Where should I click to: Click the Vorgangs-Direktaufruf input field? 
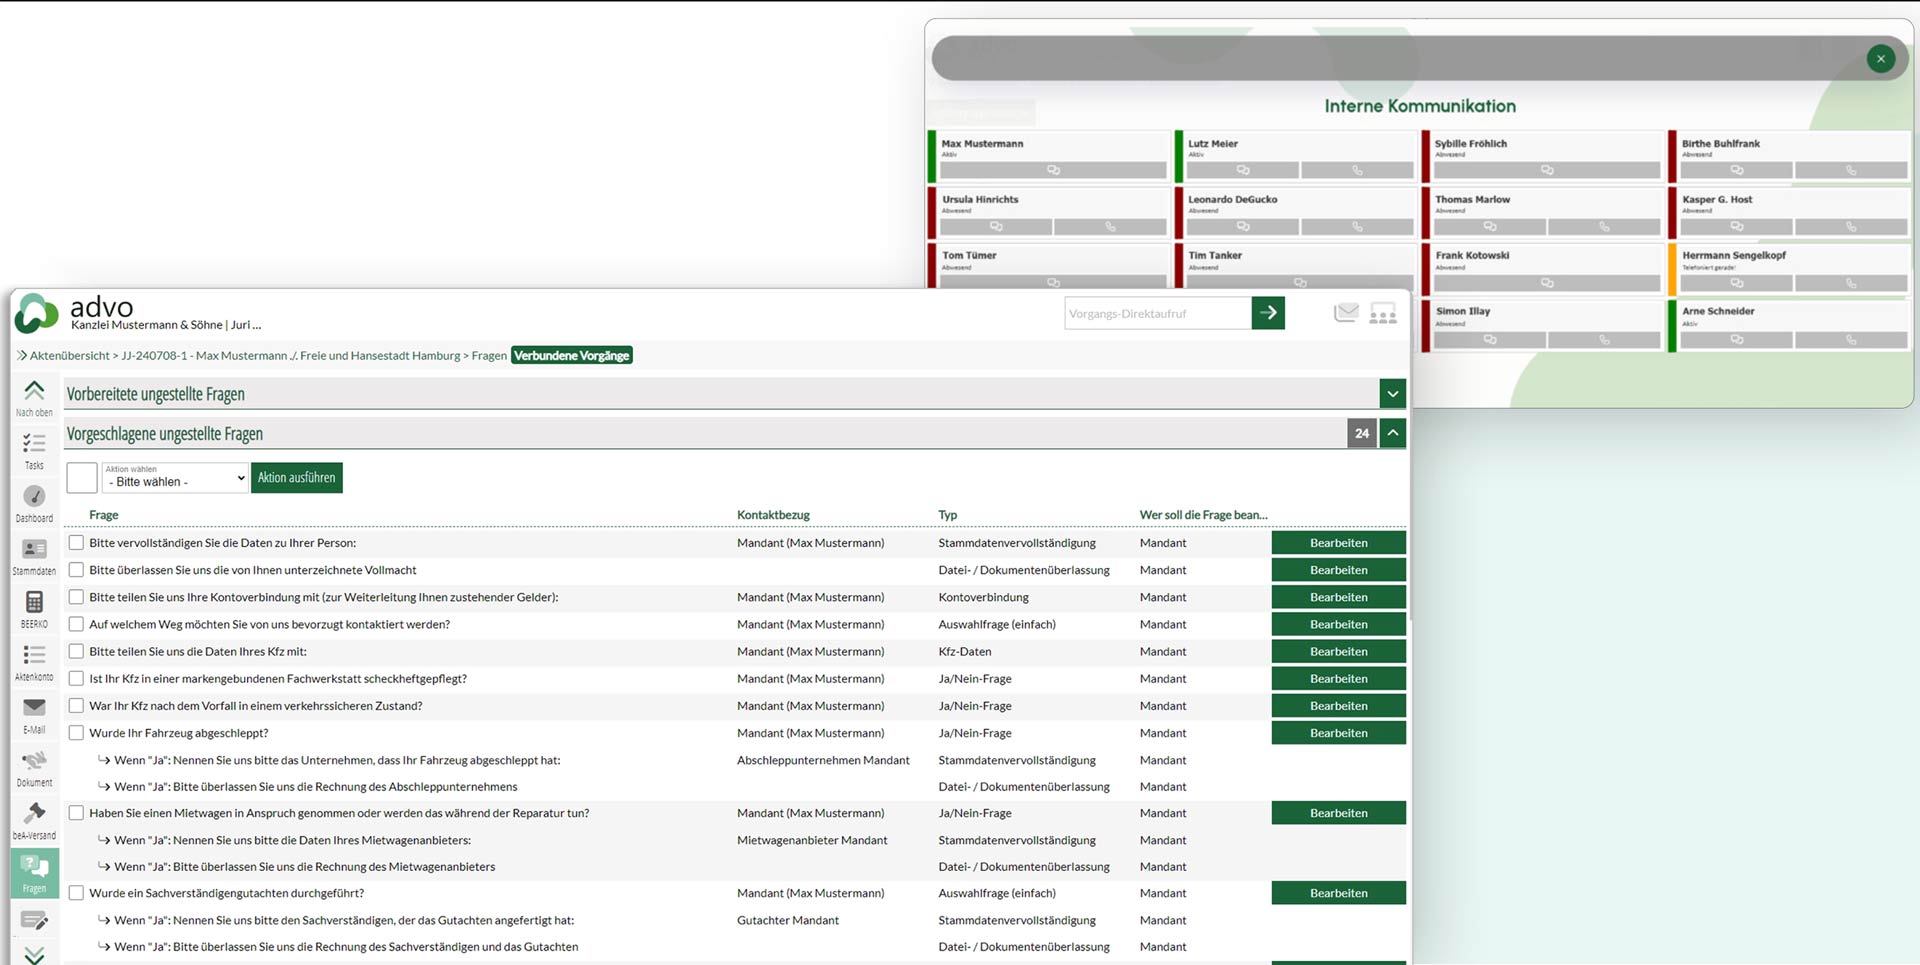pos(1157,314)
